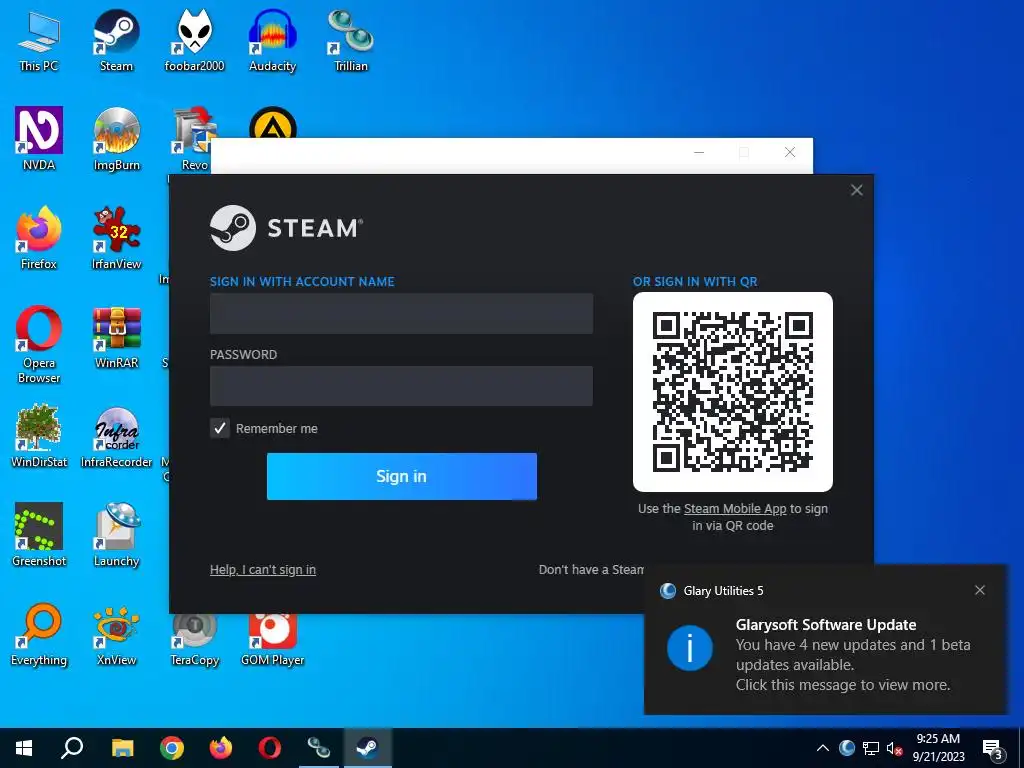Viewport: 1024px width, 768px height.
Task: Uncheck the Remember me checkbox
Action: [x=219, y=428]
